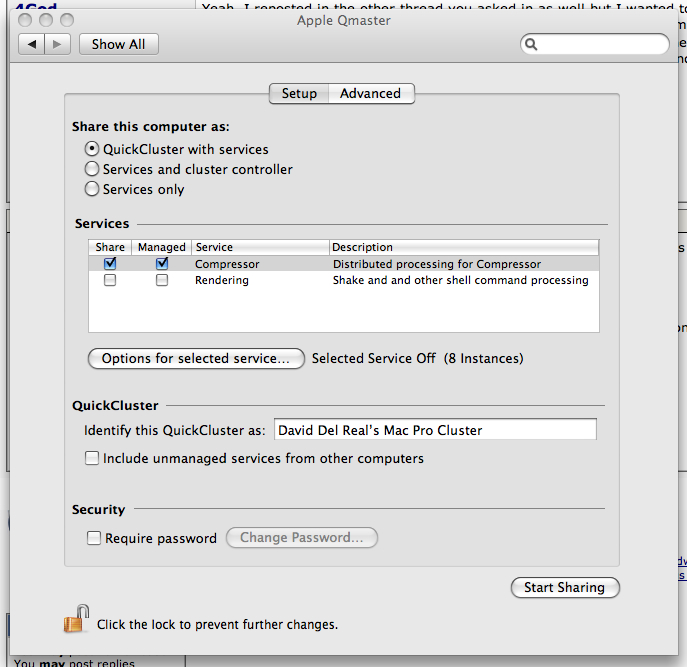This screenshot has height=667, width=687.
Task: Select the Compressor service row
Action: [x=344, y=264]
